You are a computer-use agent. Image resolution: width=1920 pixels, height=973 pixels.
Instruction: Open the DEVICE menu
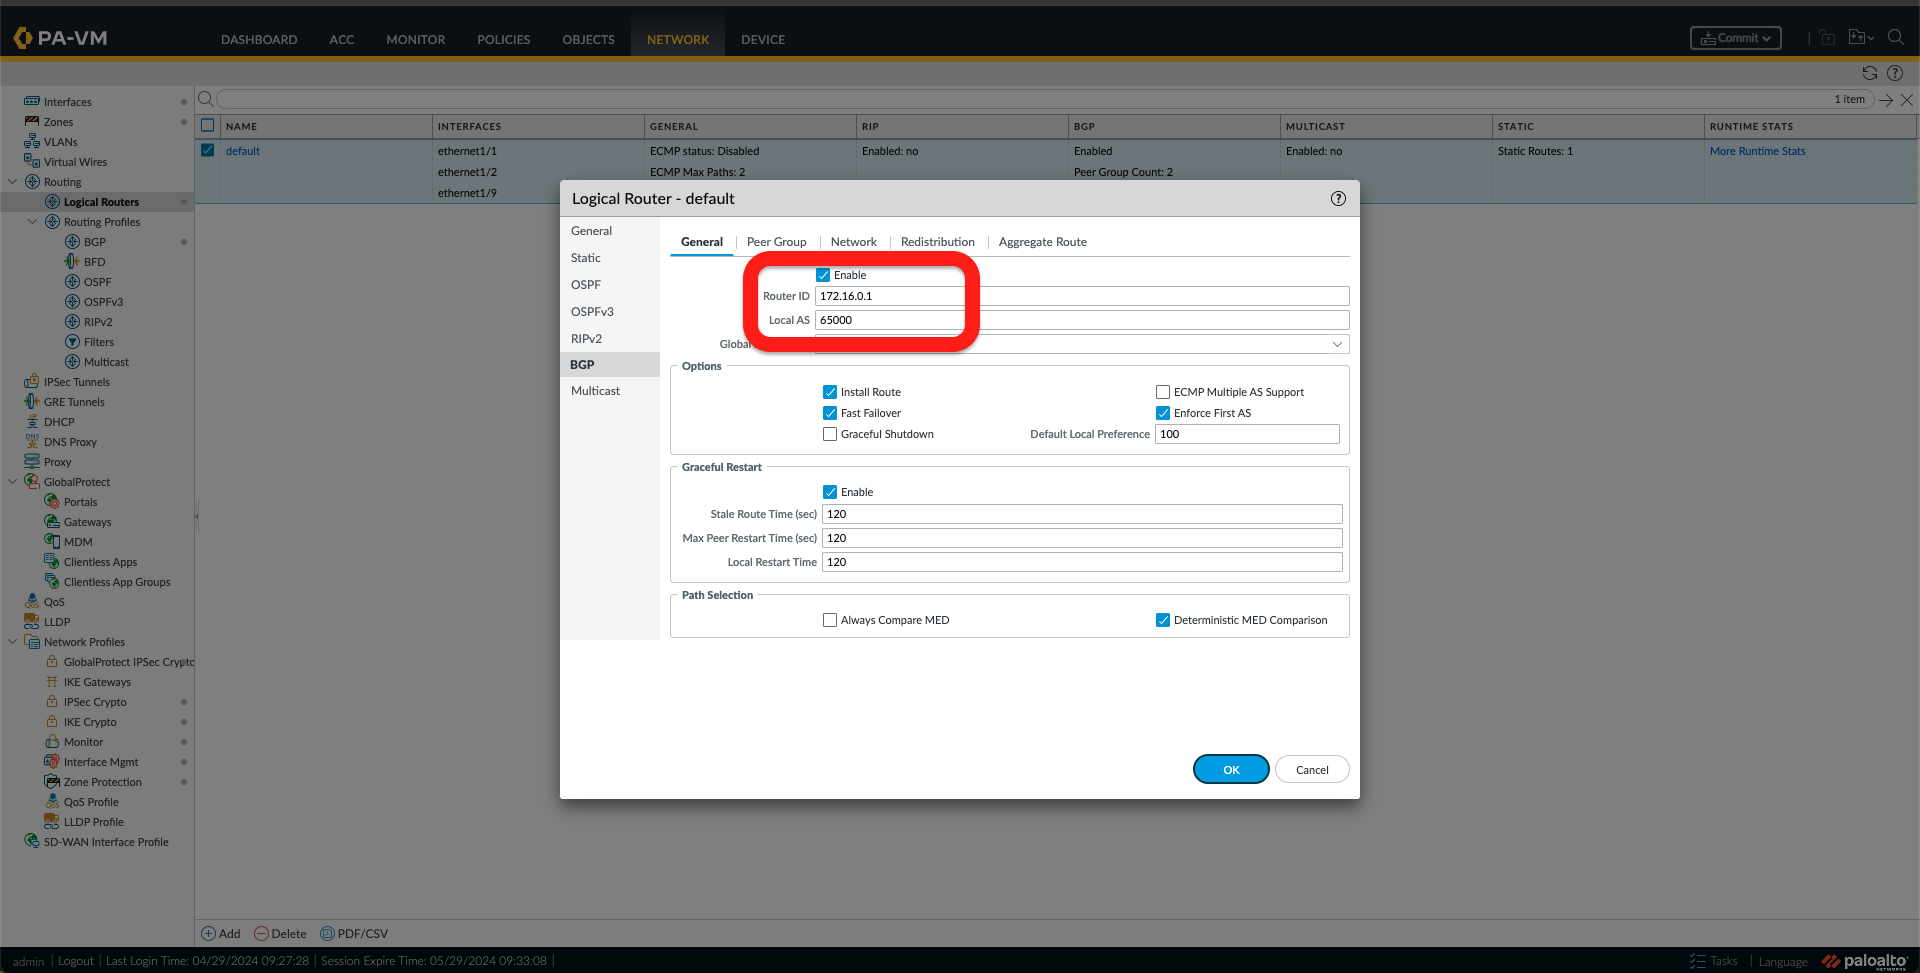pyautogui.click(x=762, y=39)
